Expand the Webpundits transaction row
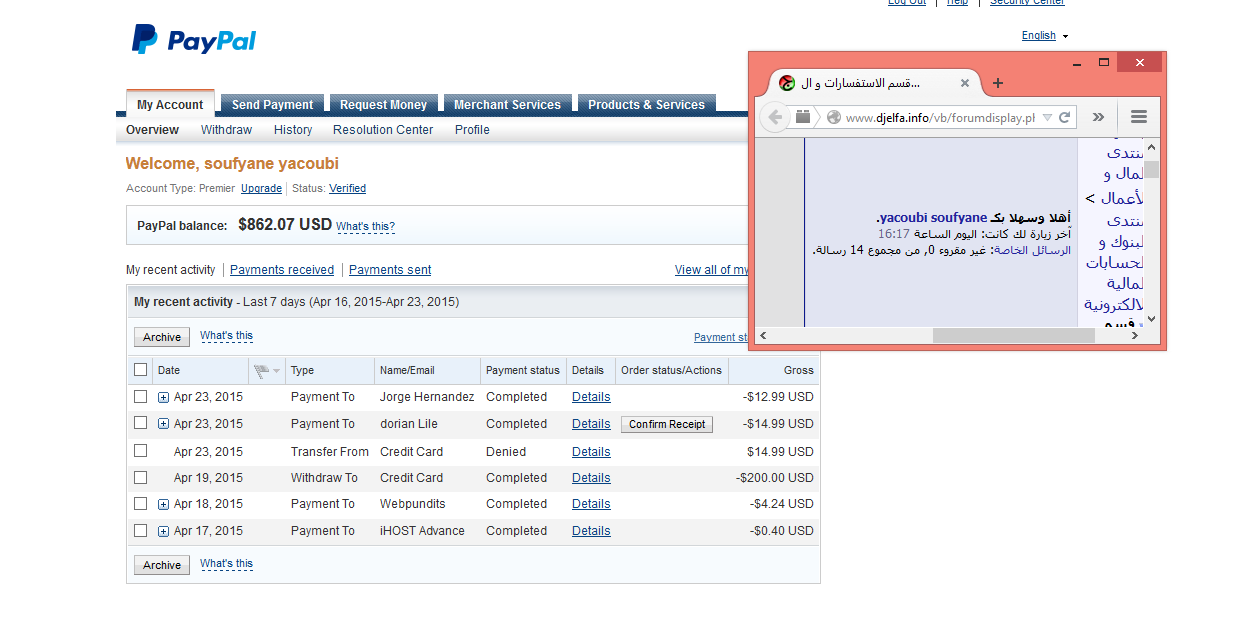 tap(164, 504)
